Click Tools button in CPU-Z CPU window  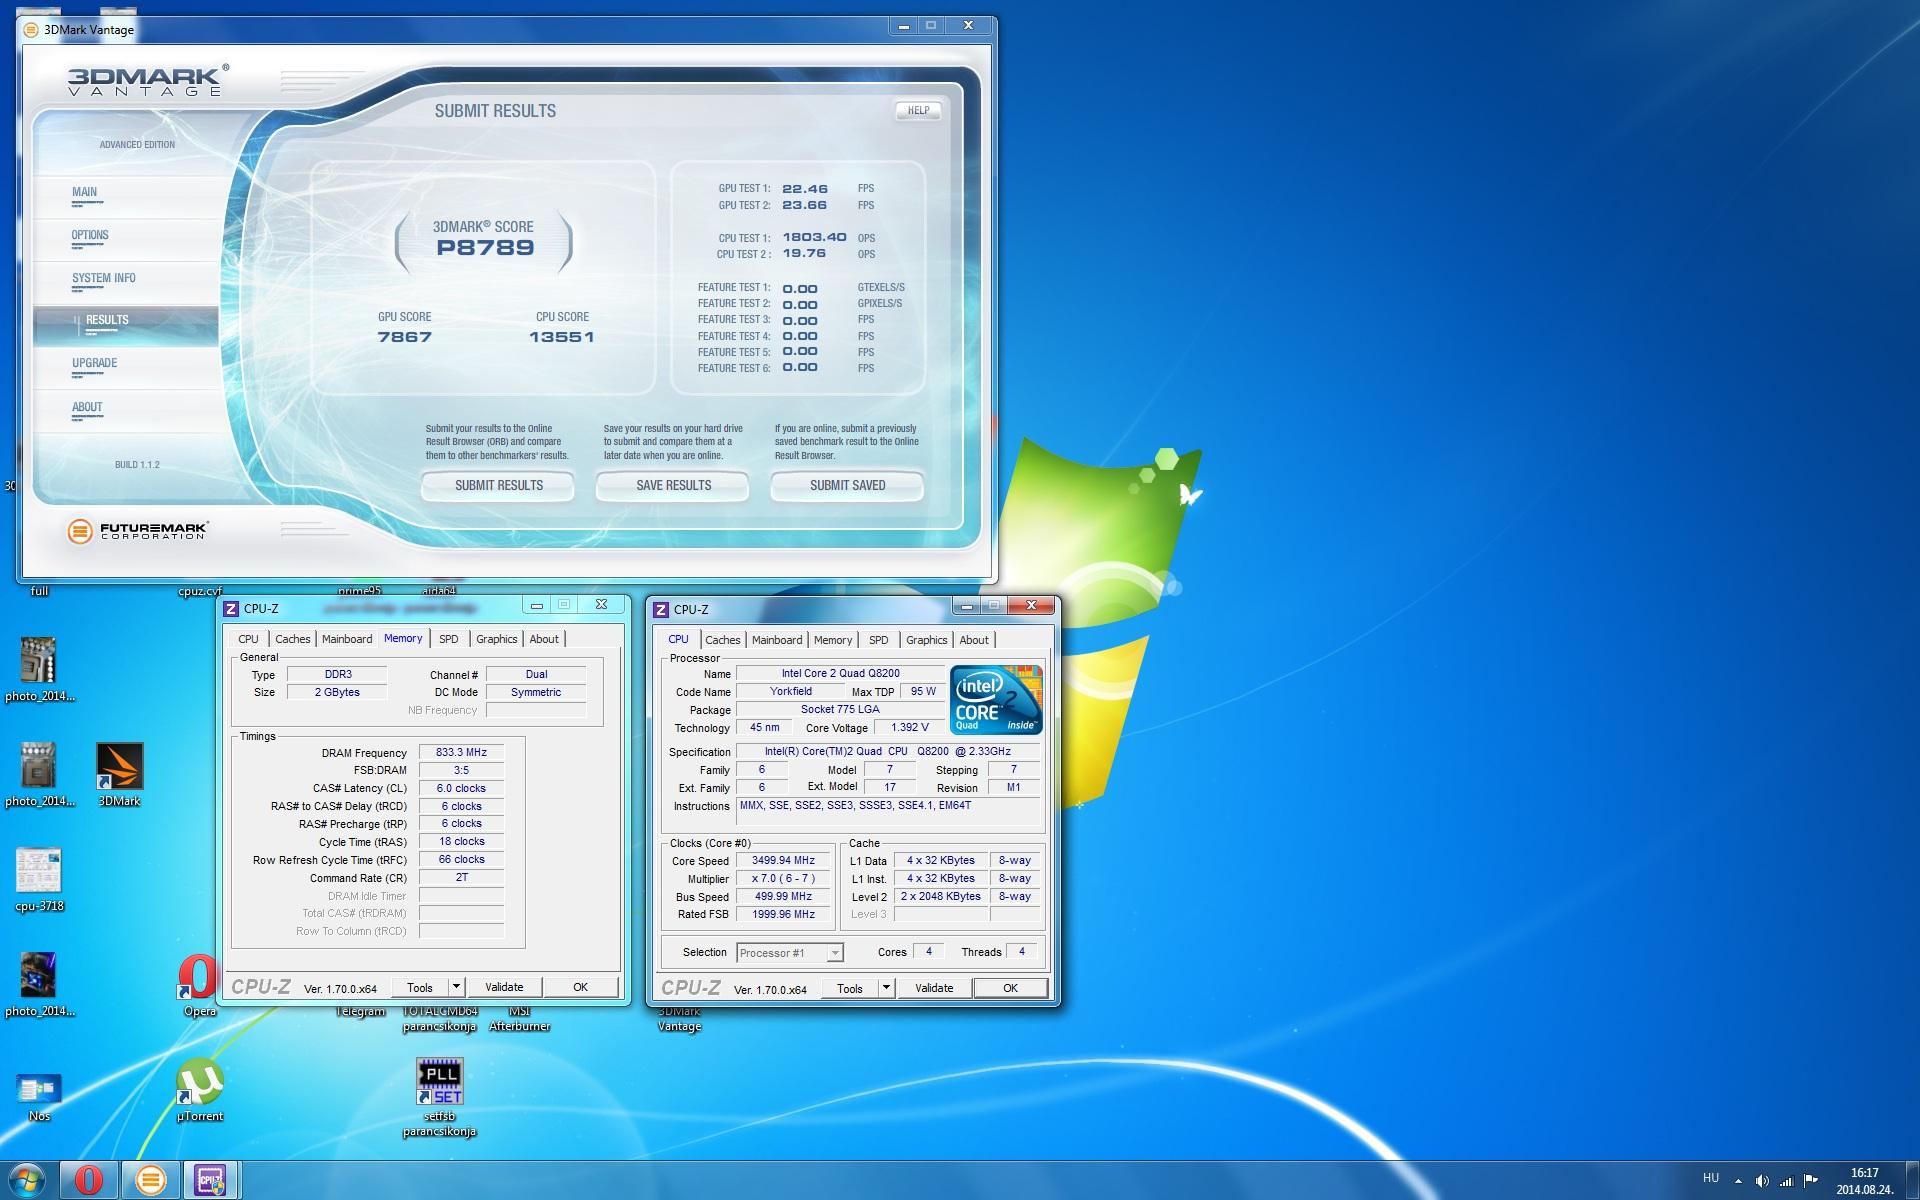[850, 988]
